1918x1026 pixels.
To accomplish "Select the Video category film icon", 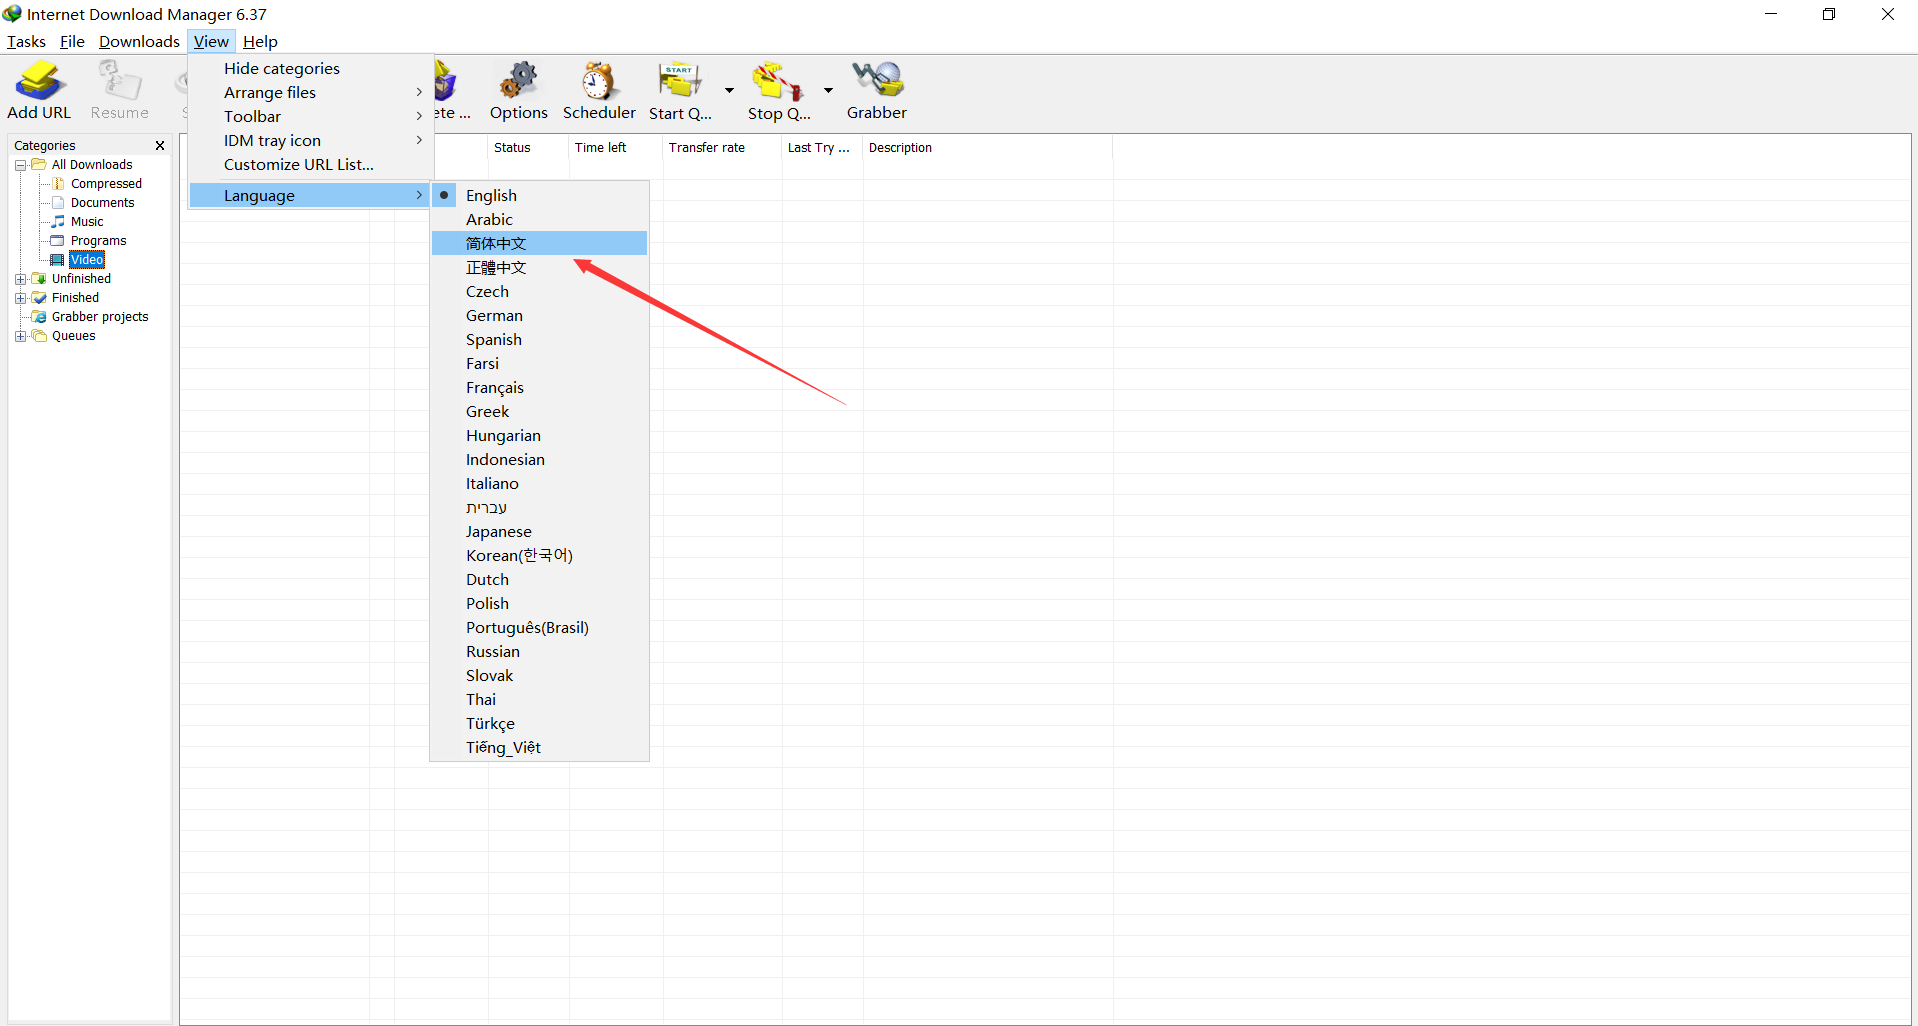I will pyautogui.click(x=58, y=260).
